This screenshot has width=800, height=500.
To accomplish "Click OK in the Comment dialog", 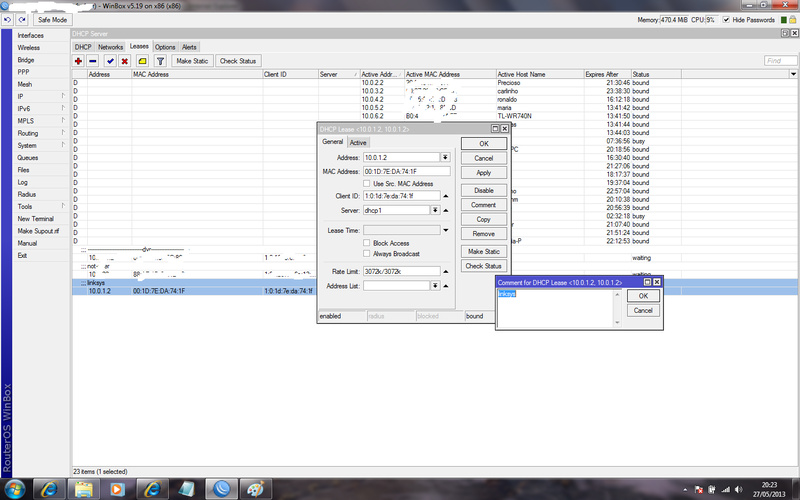I will tap(643, 296).
